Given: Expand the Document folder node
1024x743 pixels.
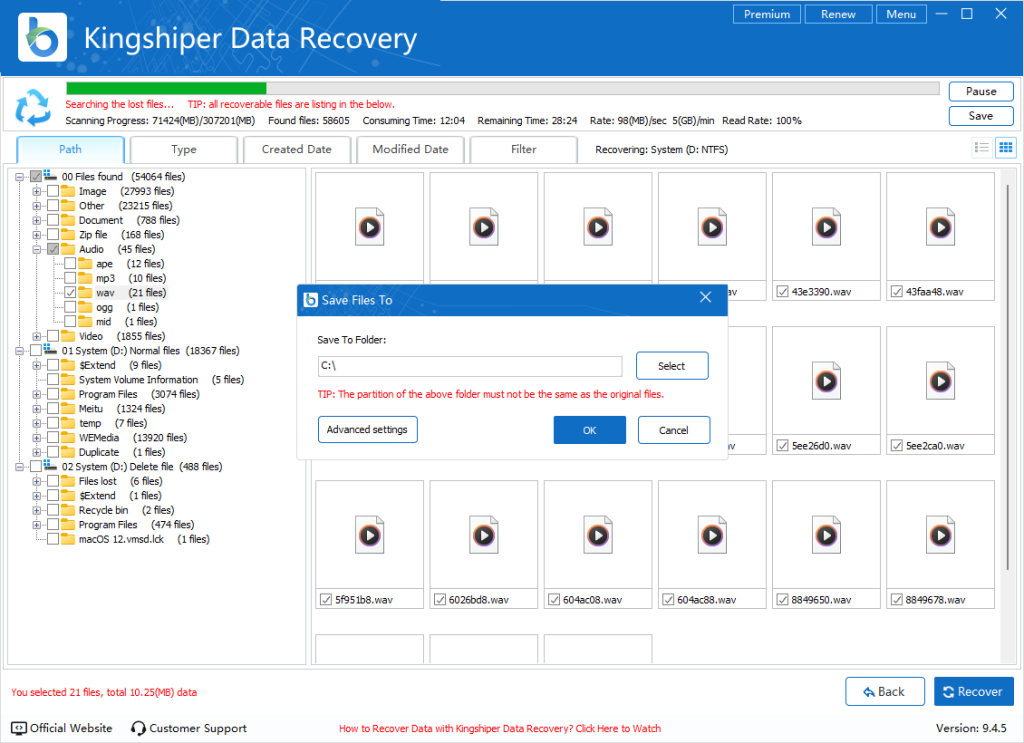Looking at the screenshot, I should 37,220.
